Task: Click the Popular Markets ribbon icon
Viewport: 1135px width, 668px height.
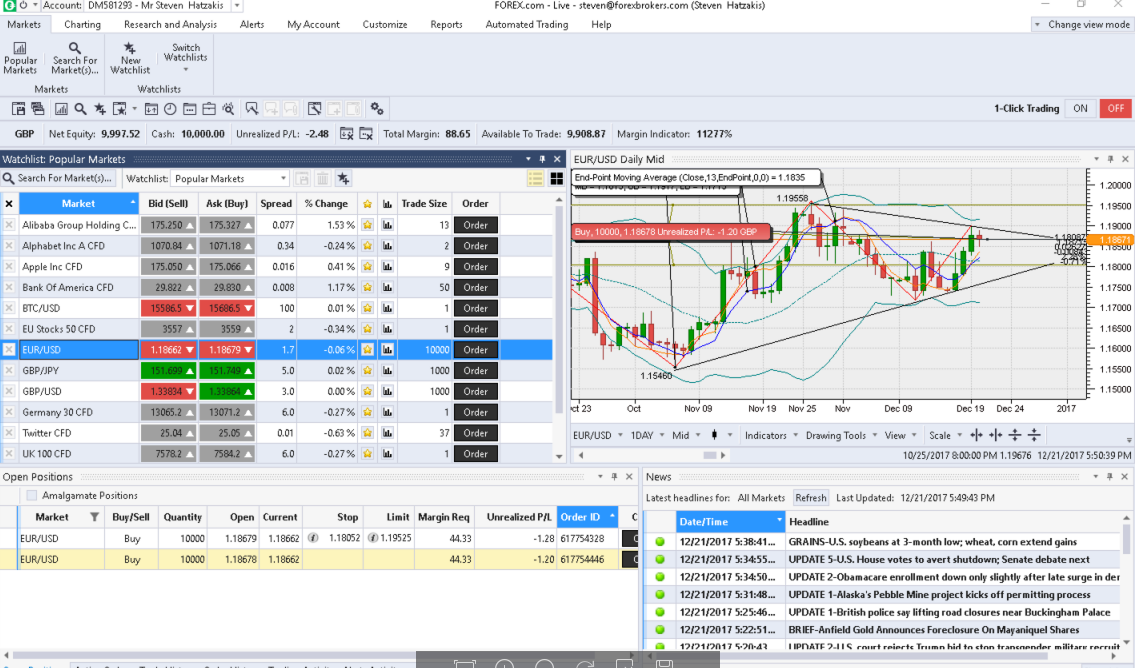Action: point(20,58)
